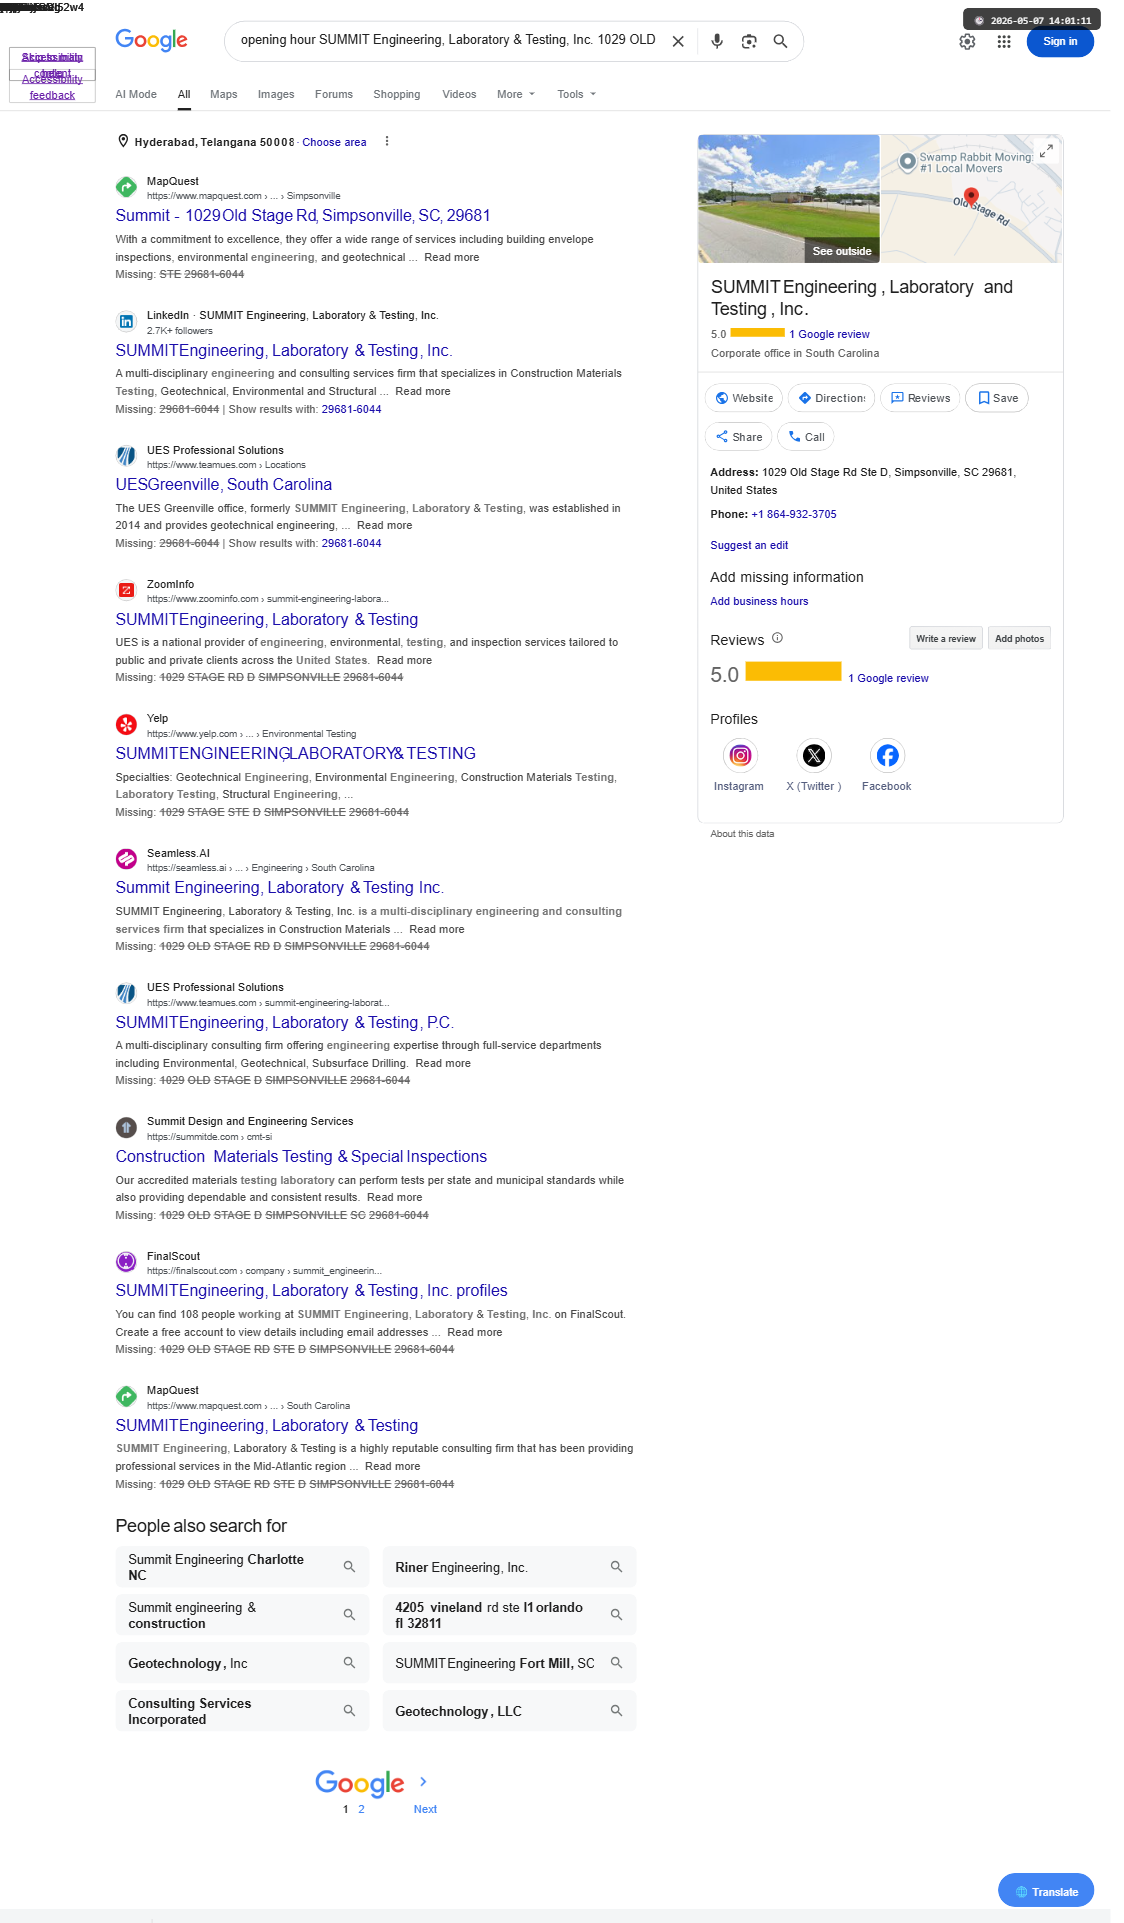
Task: Open location options three-dot menu
Action: click(x=387, y=142)
